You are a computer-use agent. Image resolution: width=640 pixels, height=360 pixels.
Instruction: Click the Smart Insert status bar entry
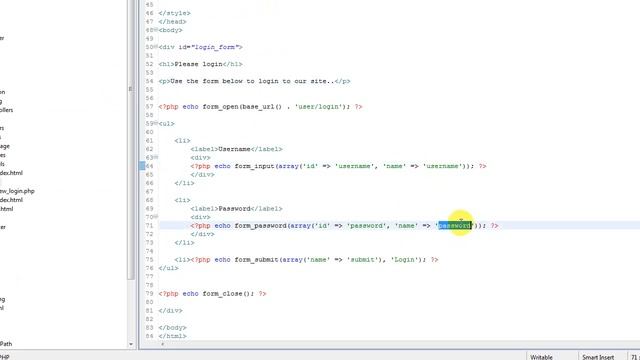click(598, 357)
